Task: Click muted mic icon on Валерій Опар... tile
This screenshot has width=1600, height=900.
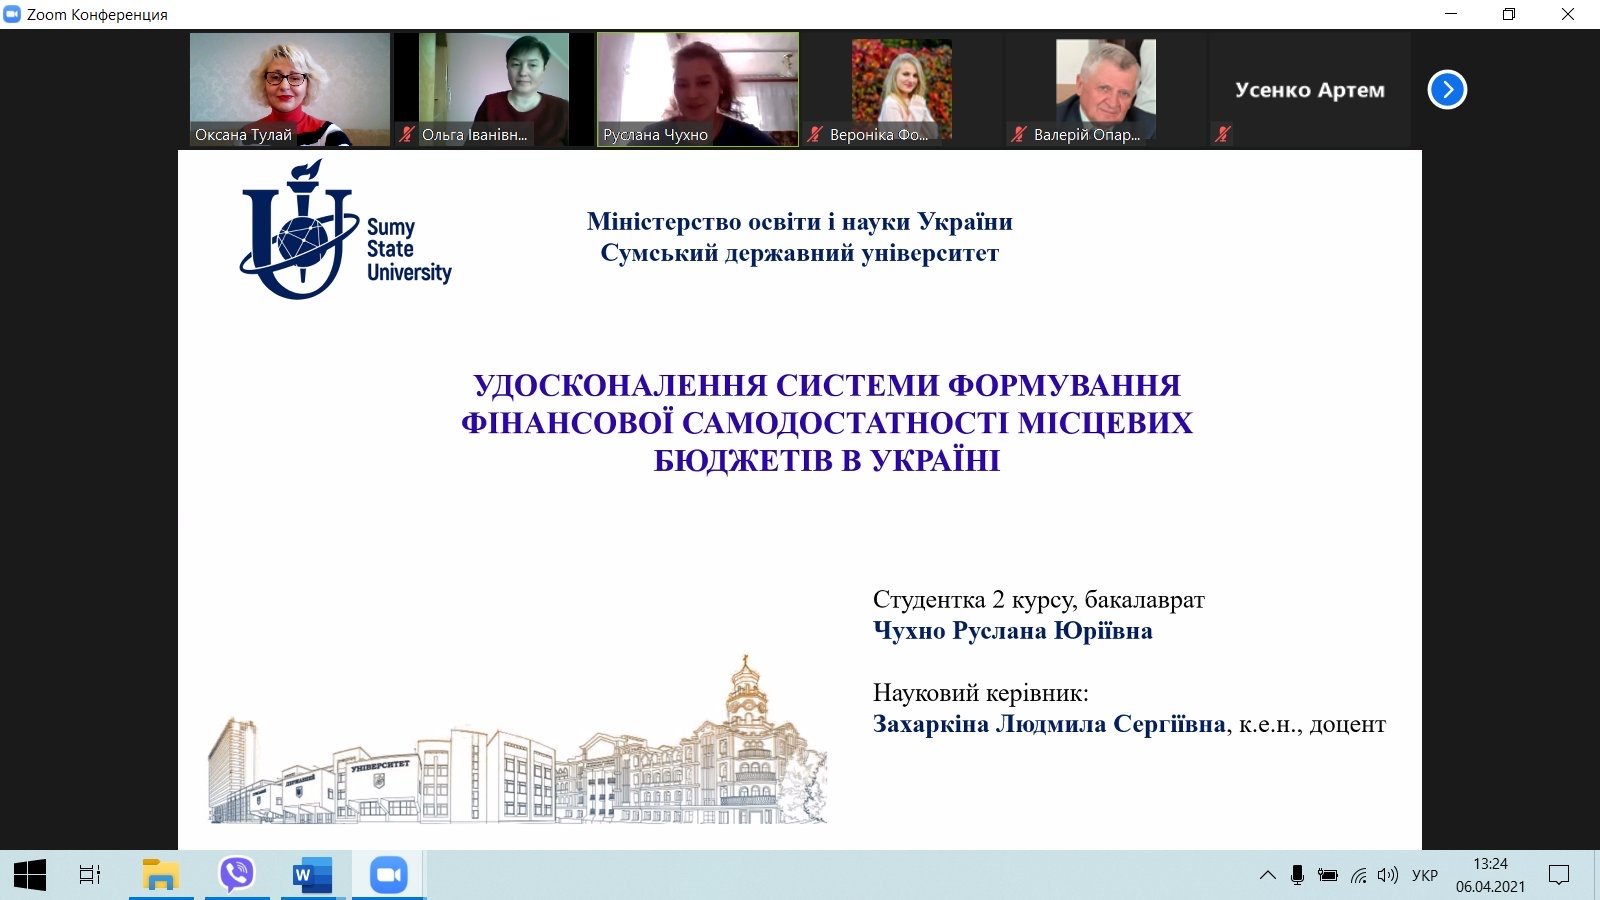Action: click(1018, 134)
